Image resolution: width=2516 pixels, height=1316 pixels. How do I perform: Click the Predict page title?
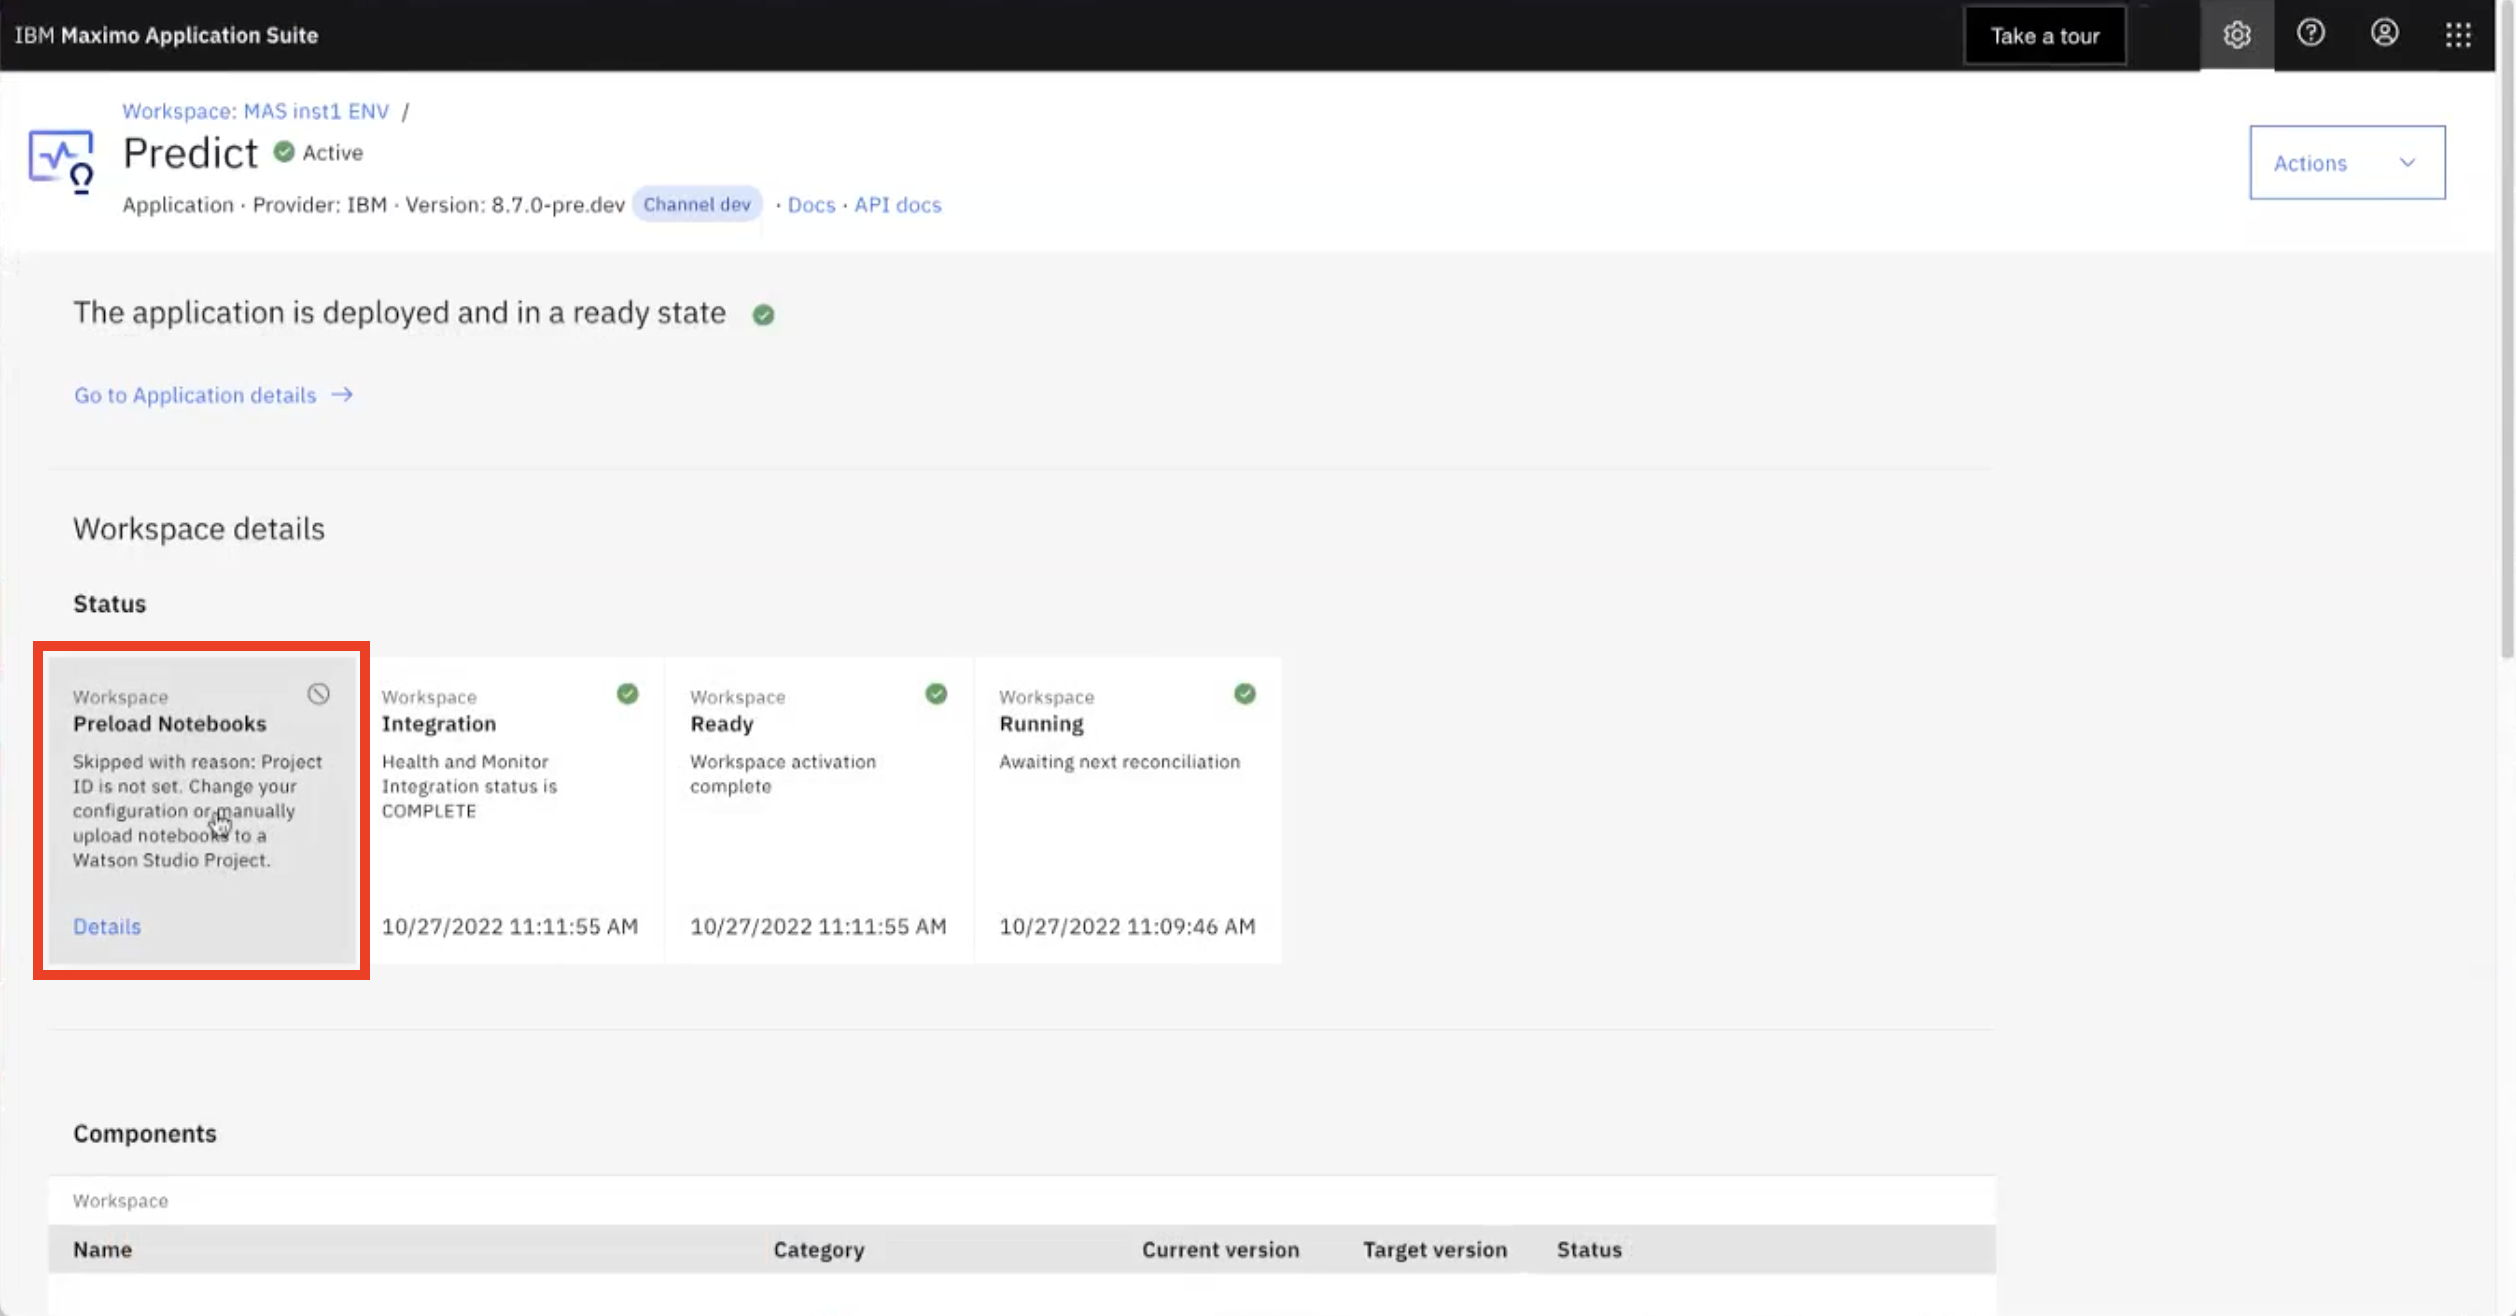point(190,153)
